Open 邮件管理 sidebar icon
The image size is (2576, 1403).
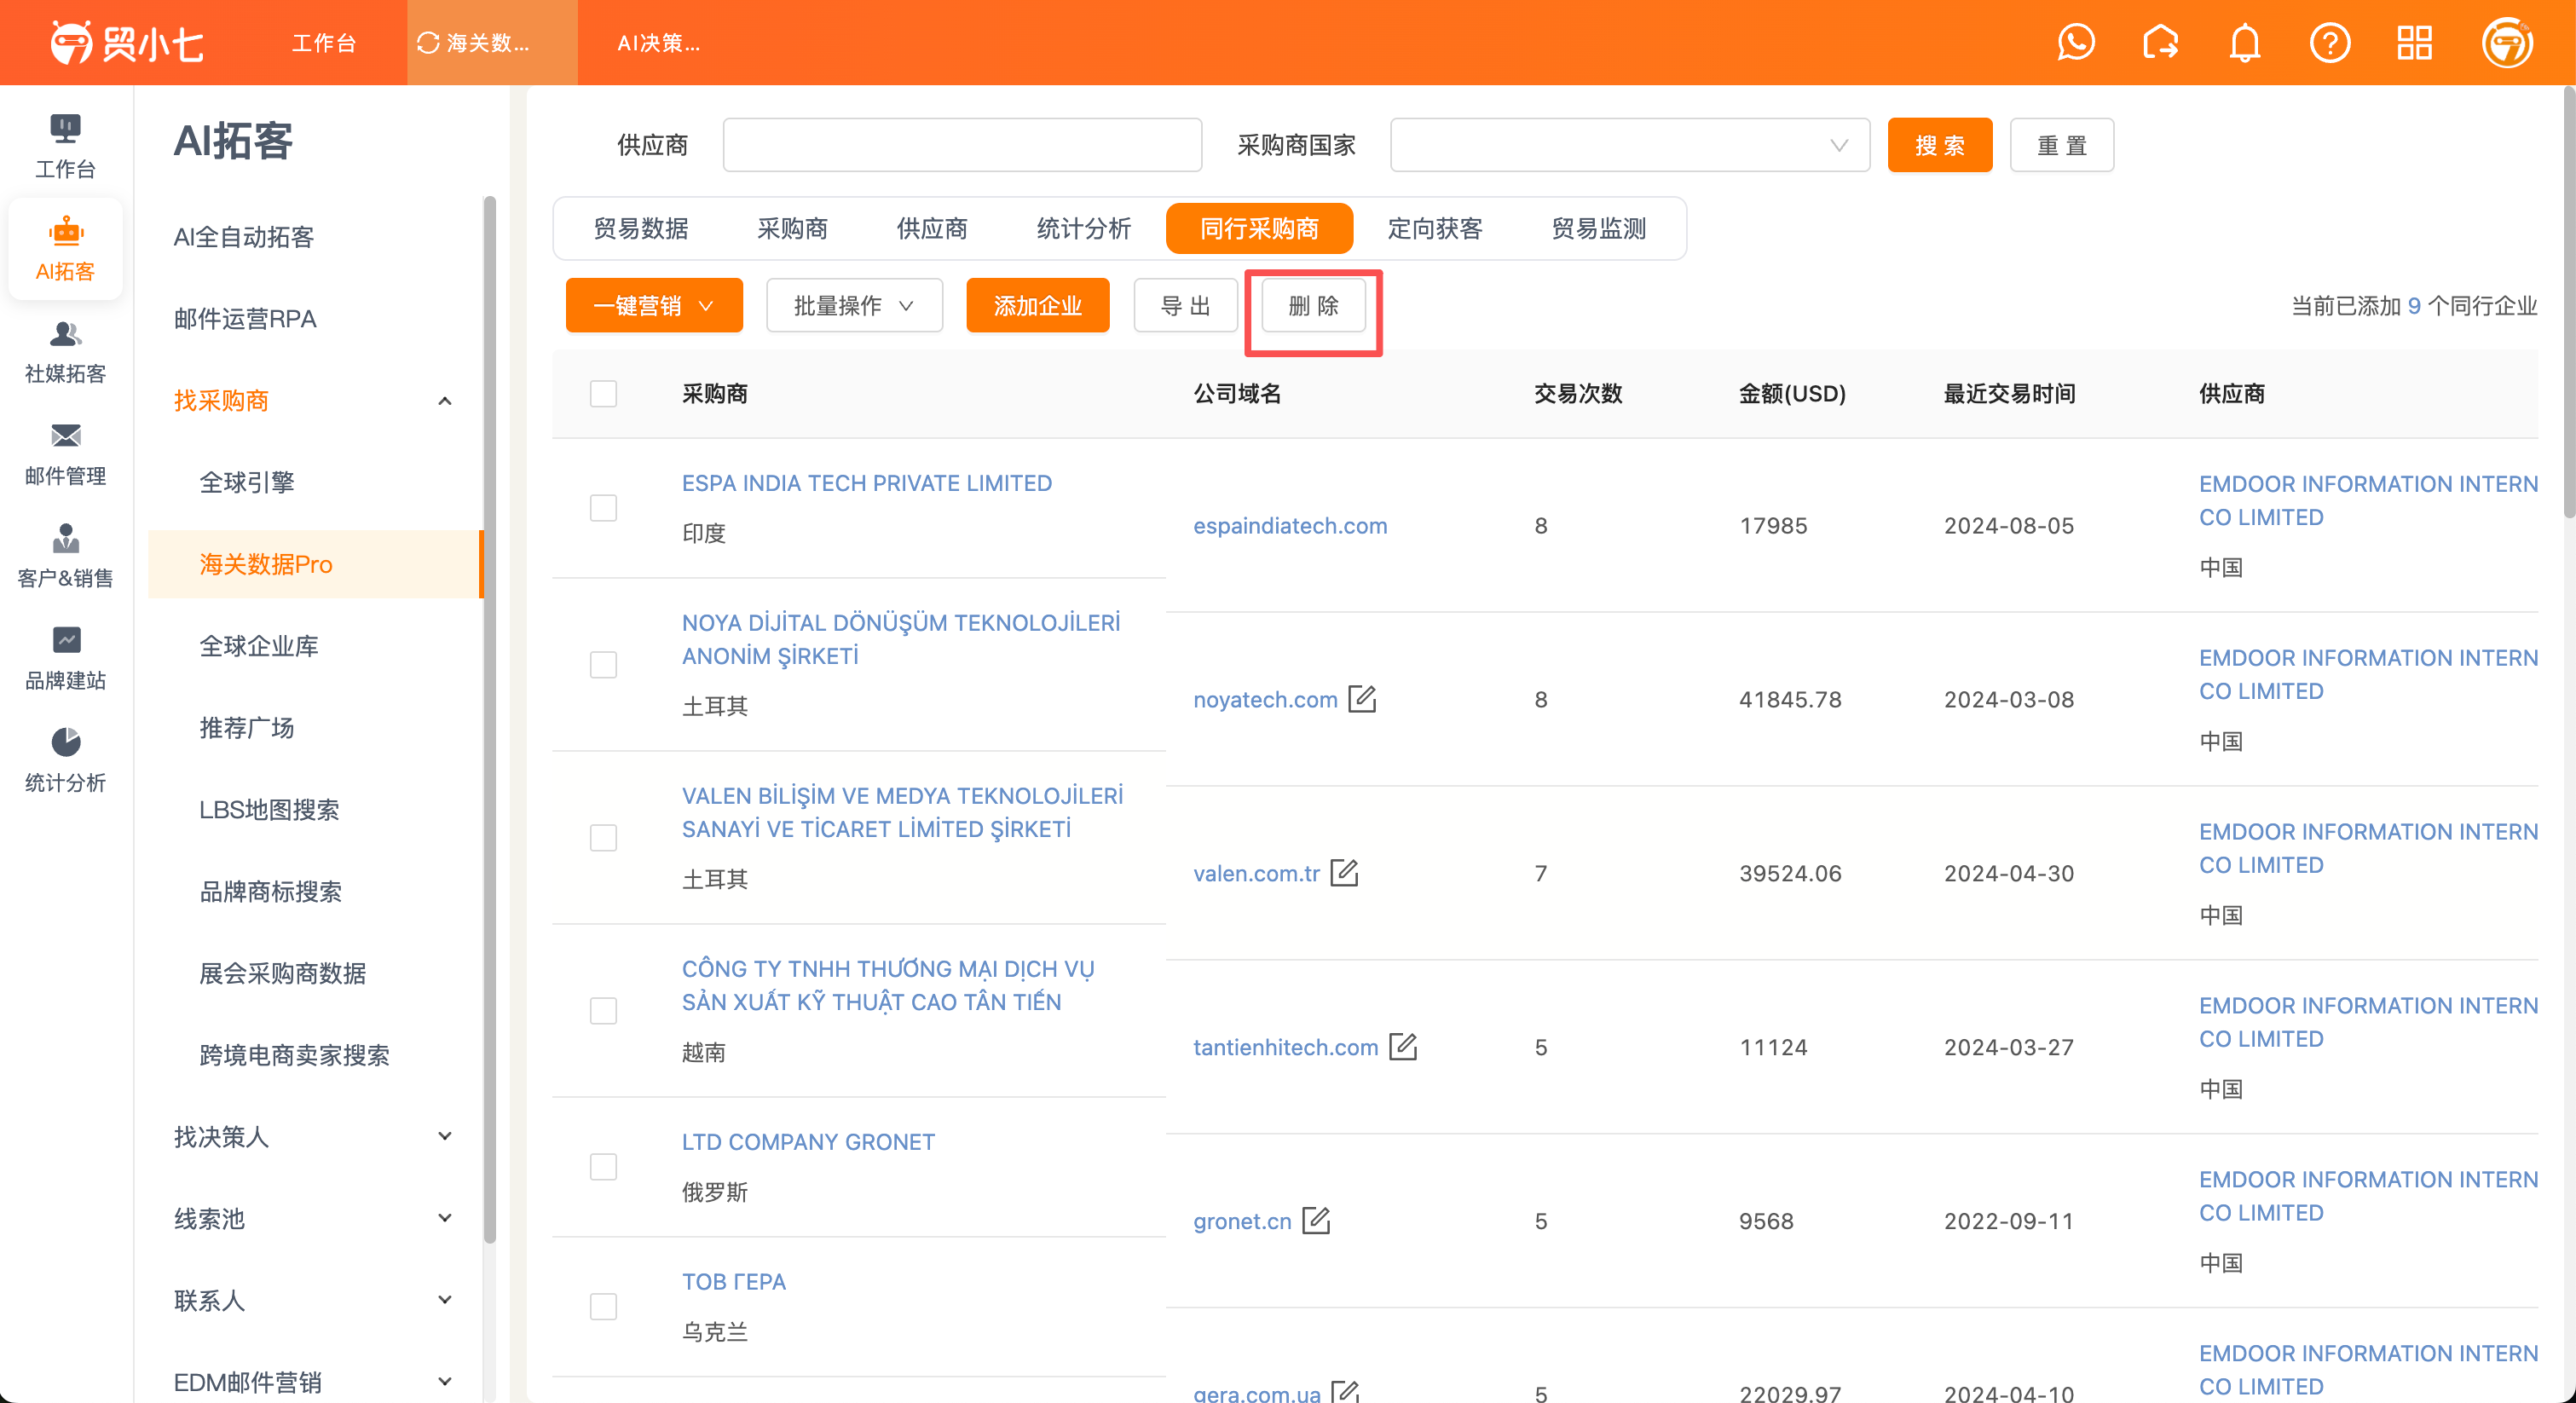tap(65, 454)
